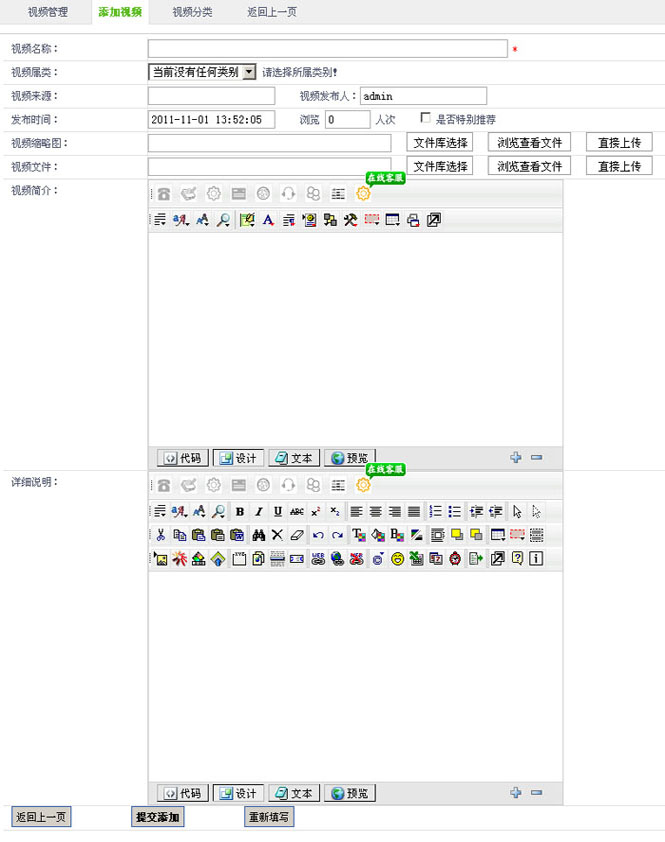This screenshot has height=842, width=665.
Task: Click the justify alignment icon
Action: pos(414,511)
